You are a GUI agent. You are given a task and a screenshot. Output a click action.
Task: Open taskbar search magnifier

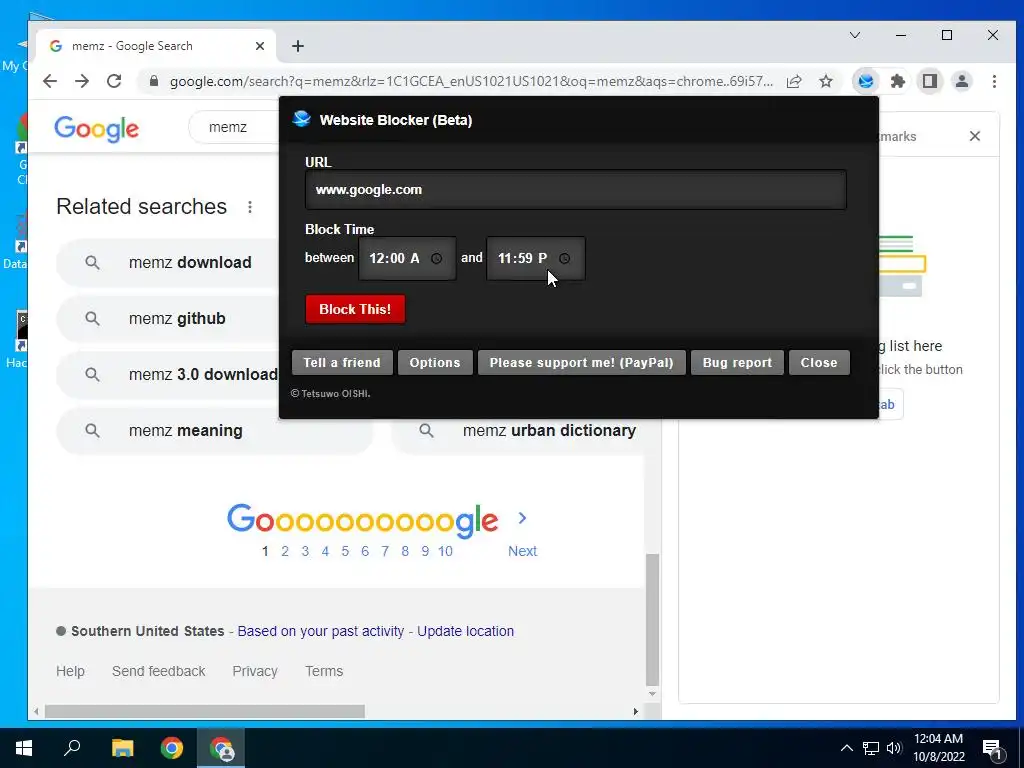[x=72, y=748]
